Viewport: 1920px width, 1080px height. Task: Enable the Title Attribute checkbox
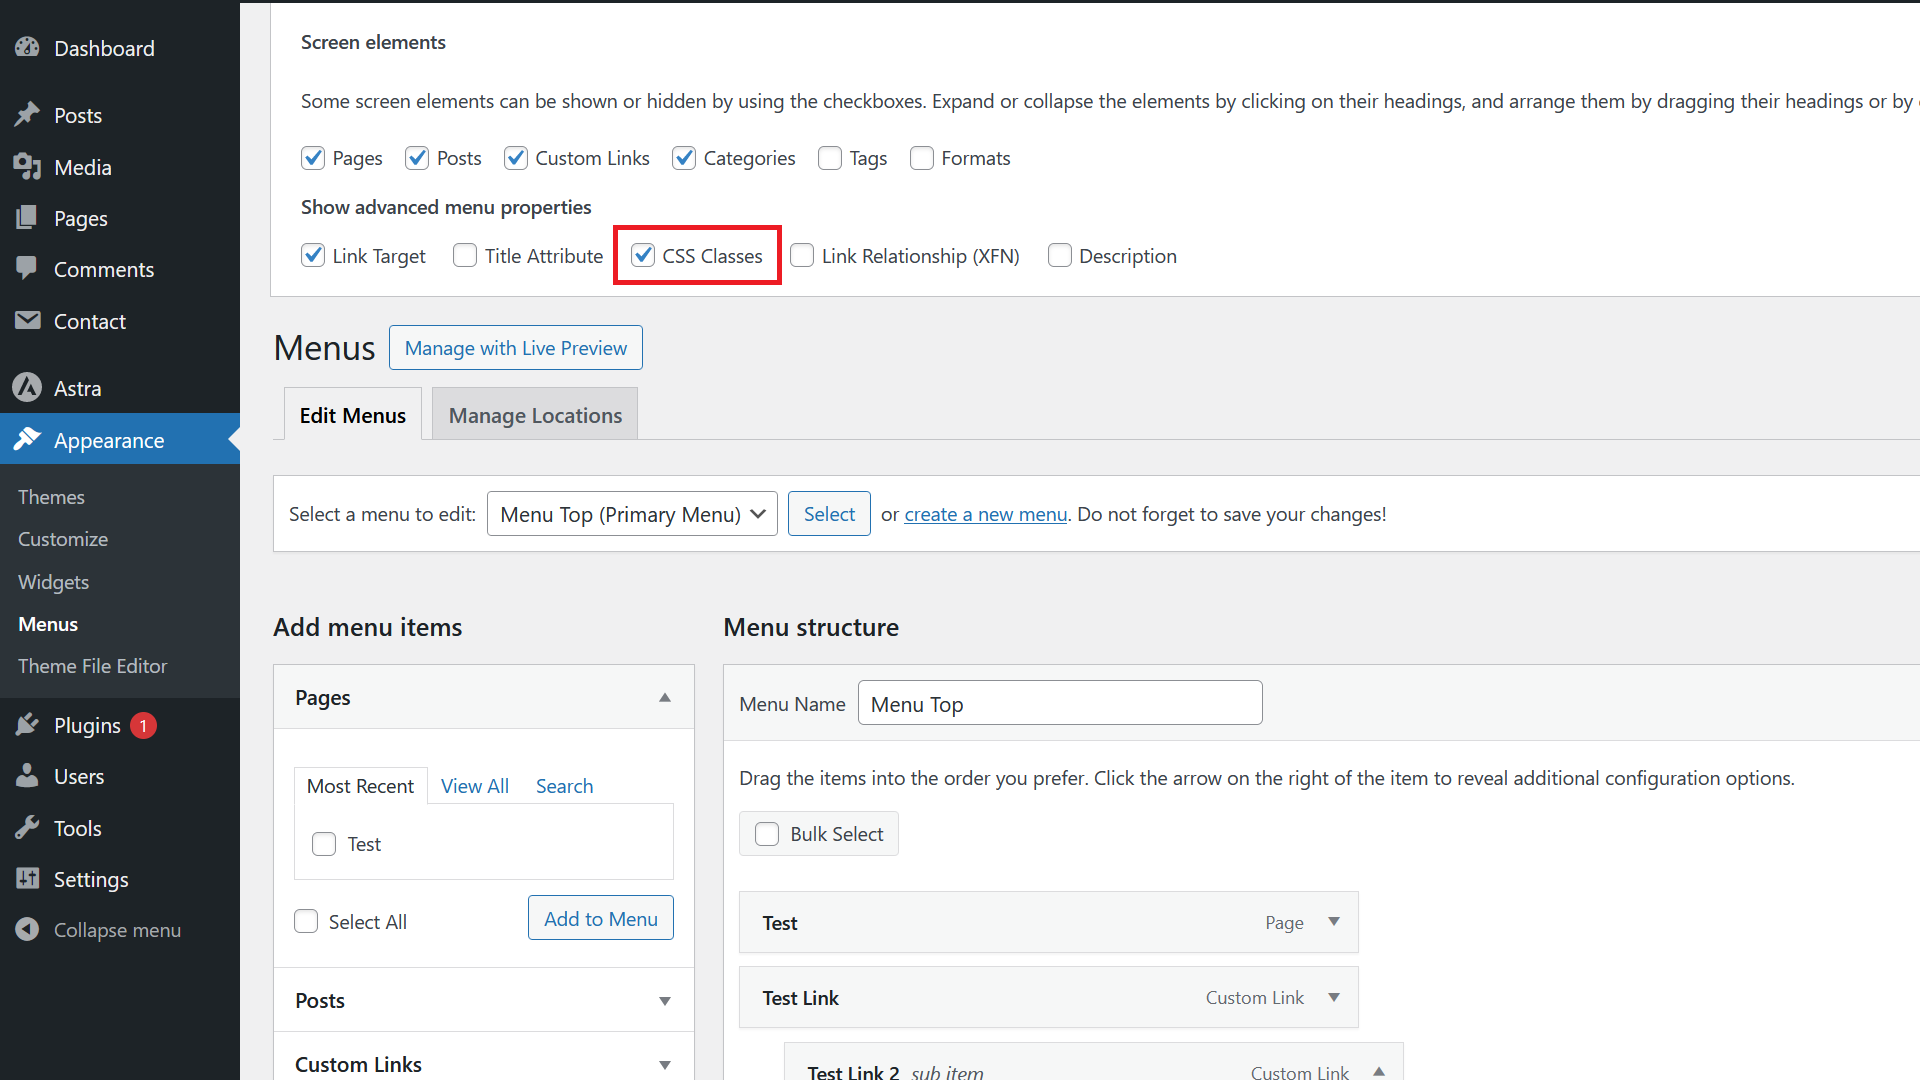tap(465, 255)
